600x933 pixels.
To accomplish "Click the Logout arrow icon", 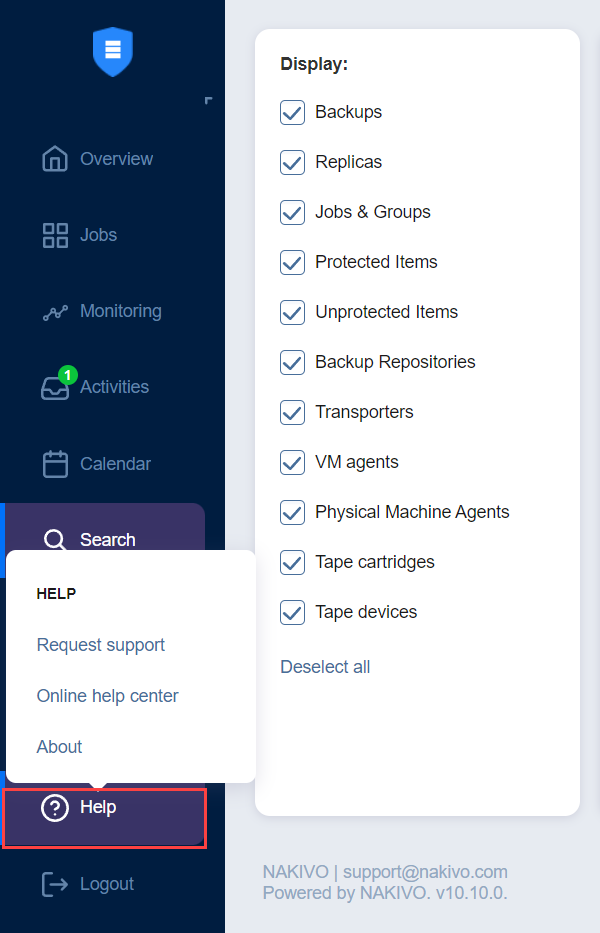I will [55, 884].
